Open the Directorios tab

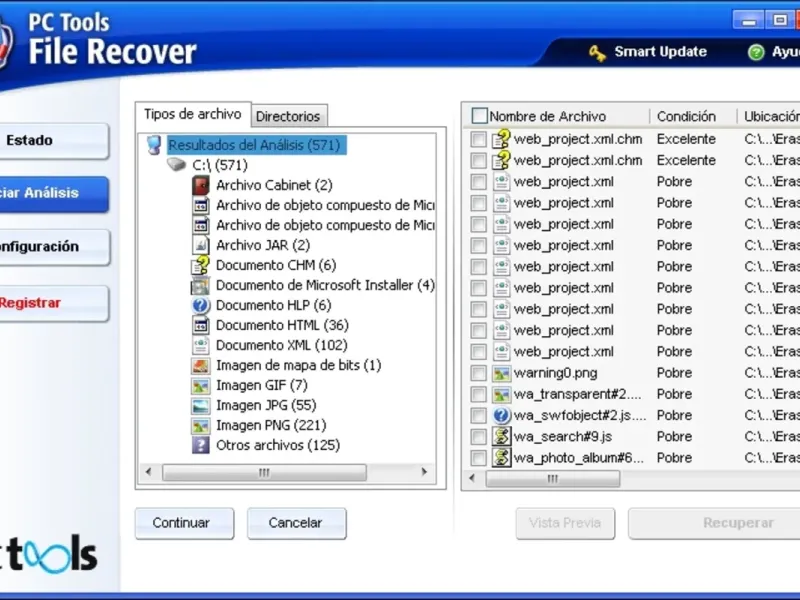[288, 116]
